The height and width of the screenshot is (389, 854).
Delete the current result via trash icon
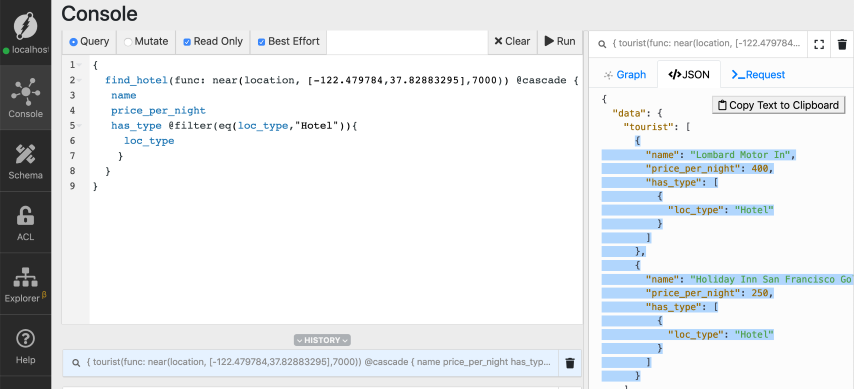[842, 44]
